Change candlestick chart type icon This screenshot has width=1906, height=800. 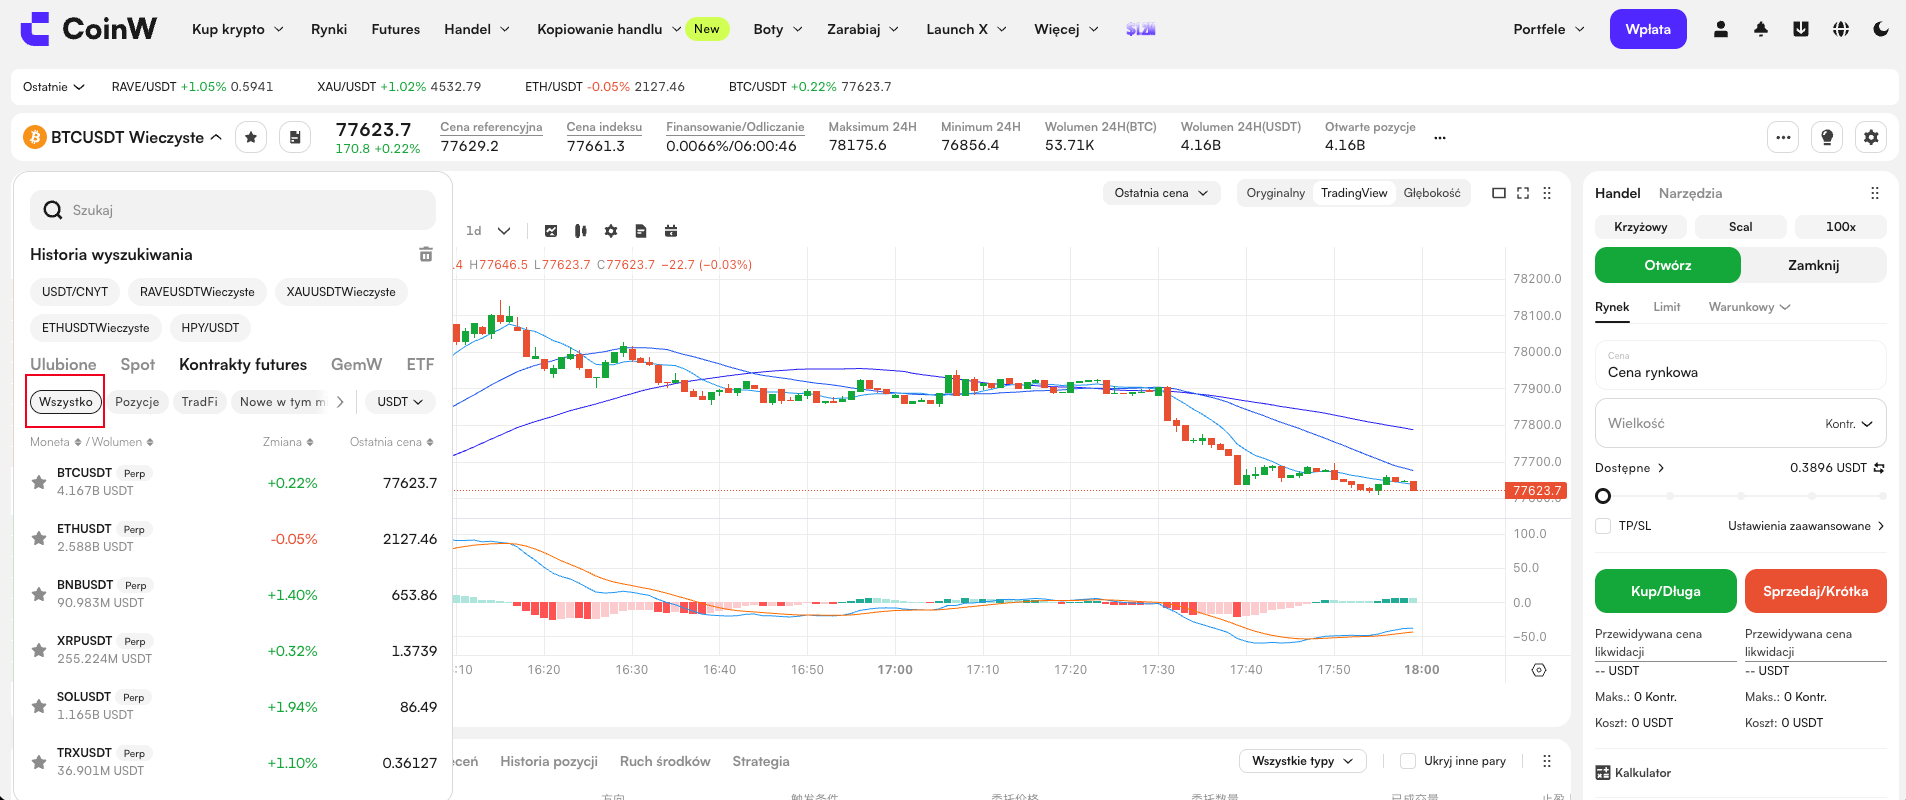[581, 231]
